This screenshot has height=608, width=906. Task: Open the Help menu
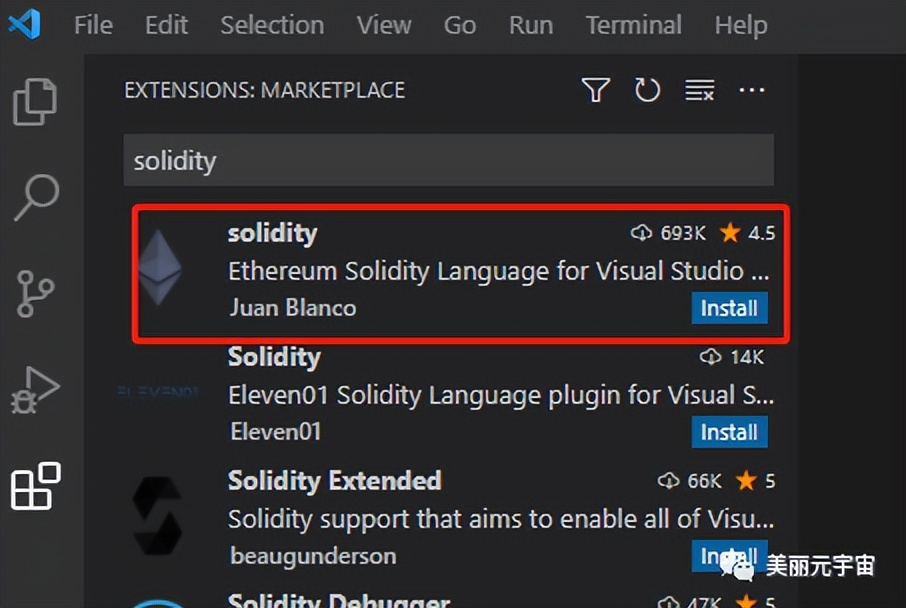coord(740,25)
